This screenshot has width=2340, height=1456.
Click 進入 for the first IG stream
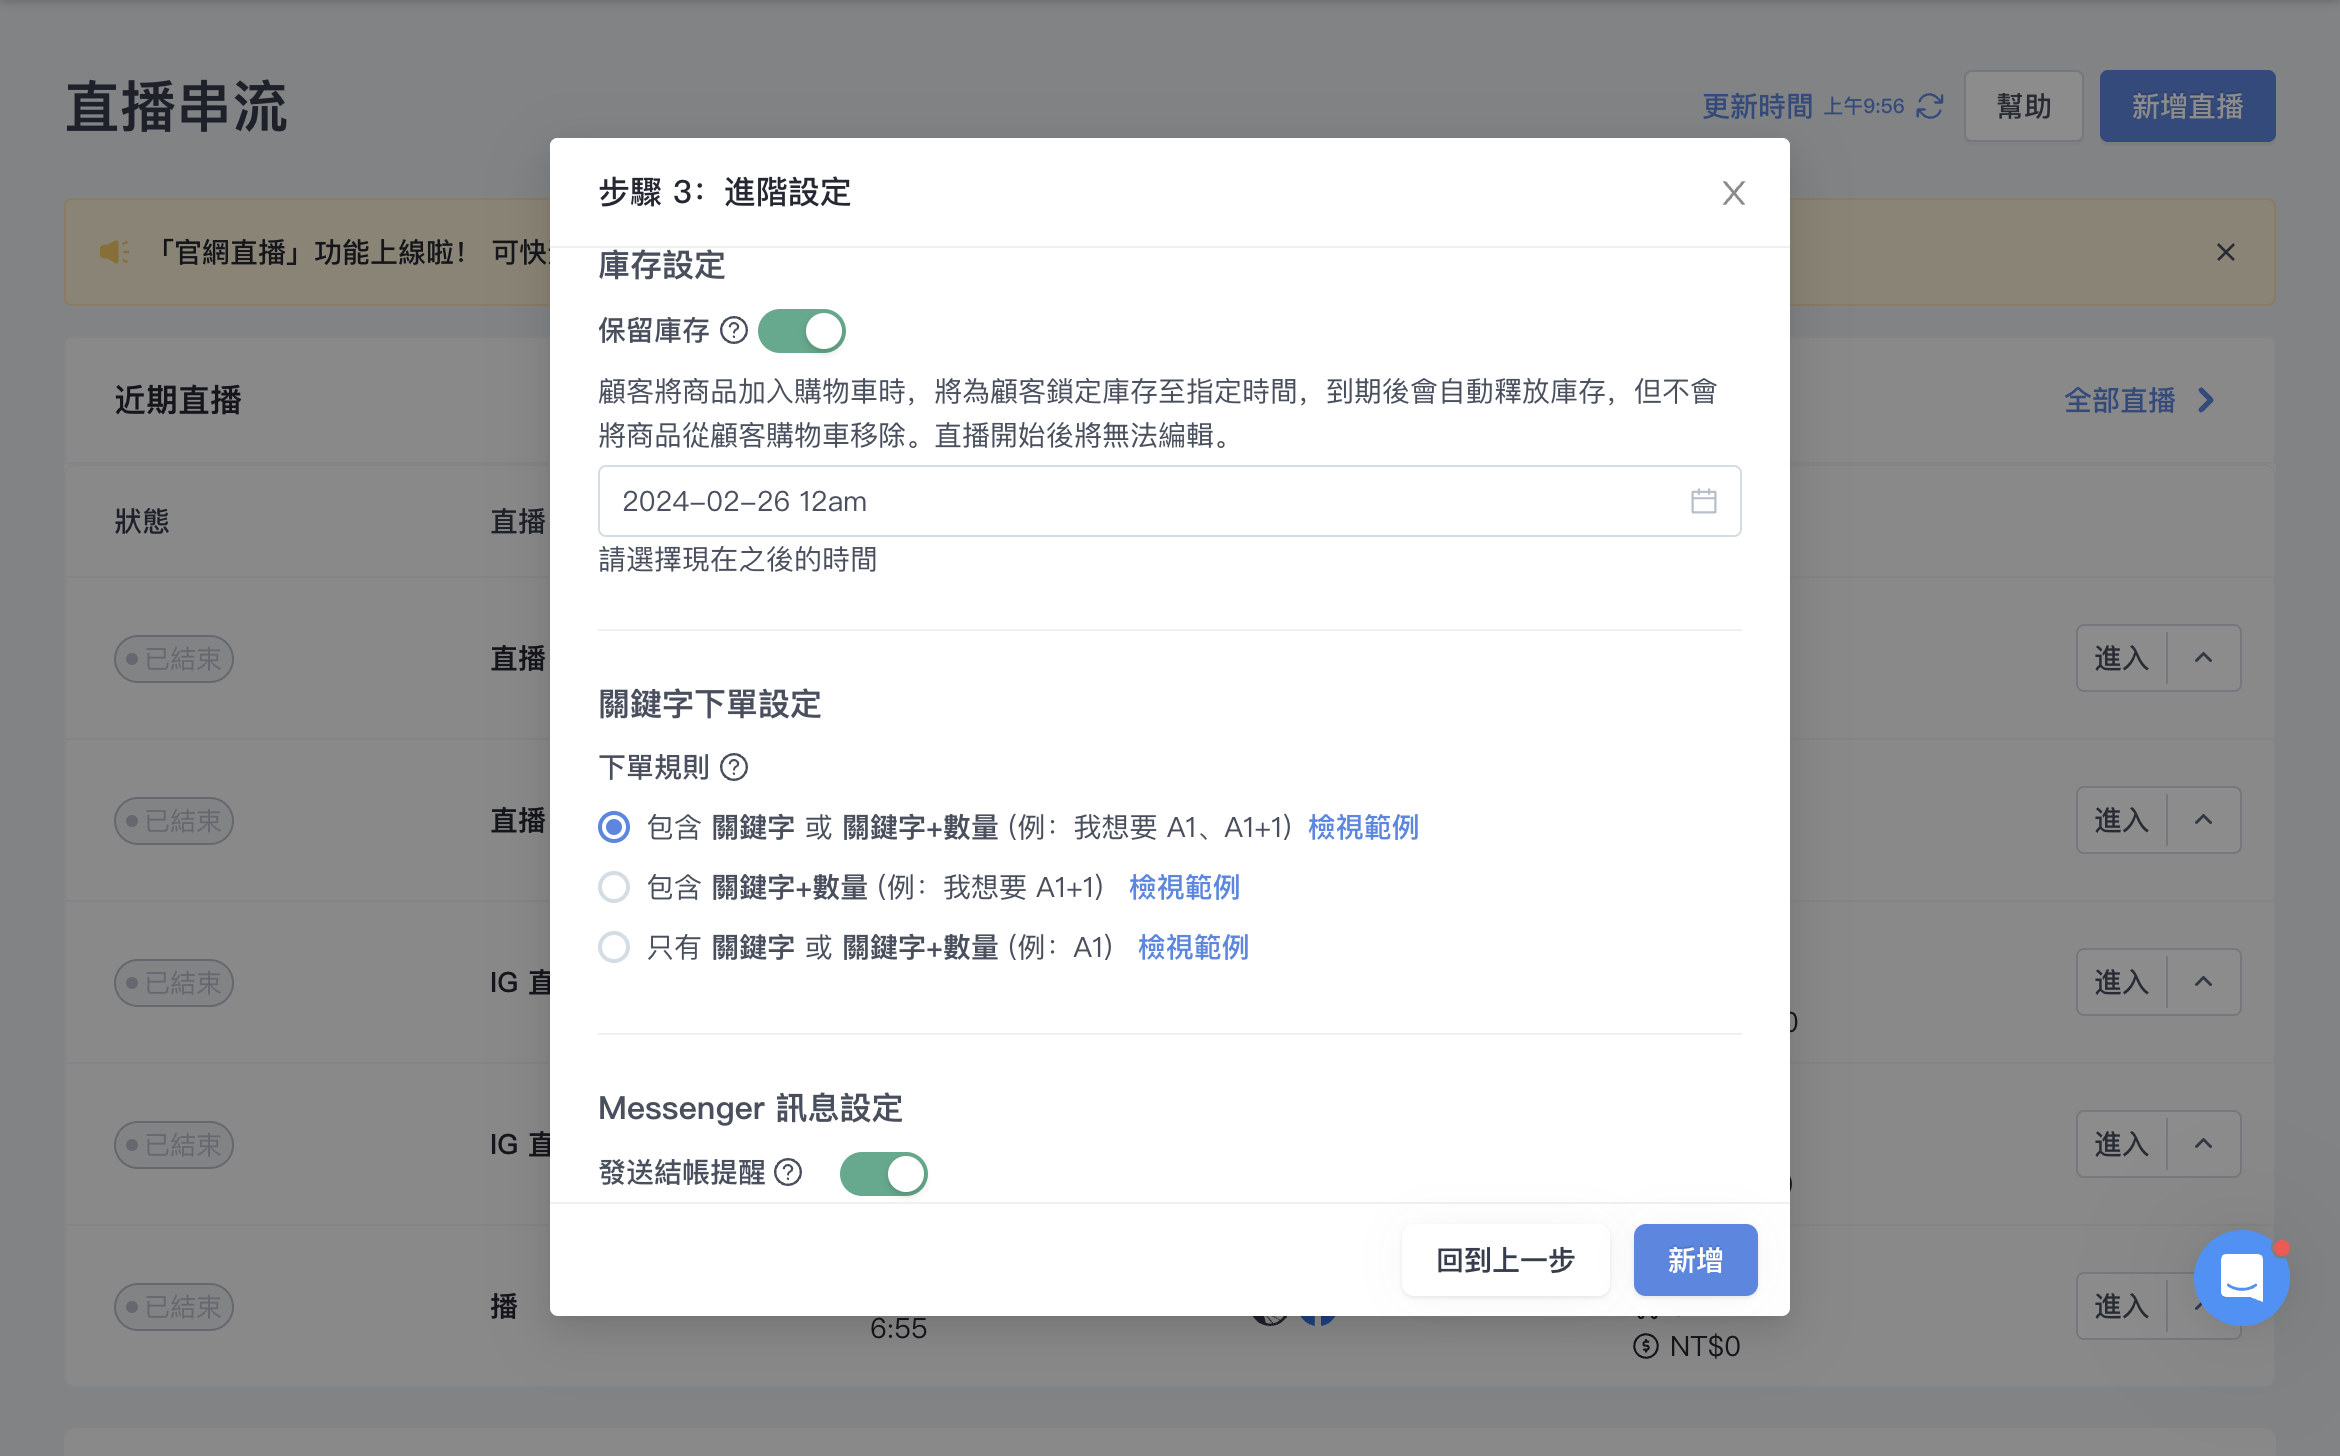coord(2122,982)
